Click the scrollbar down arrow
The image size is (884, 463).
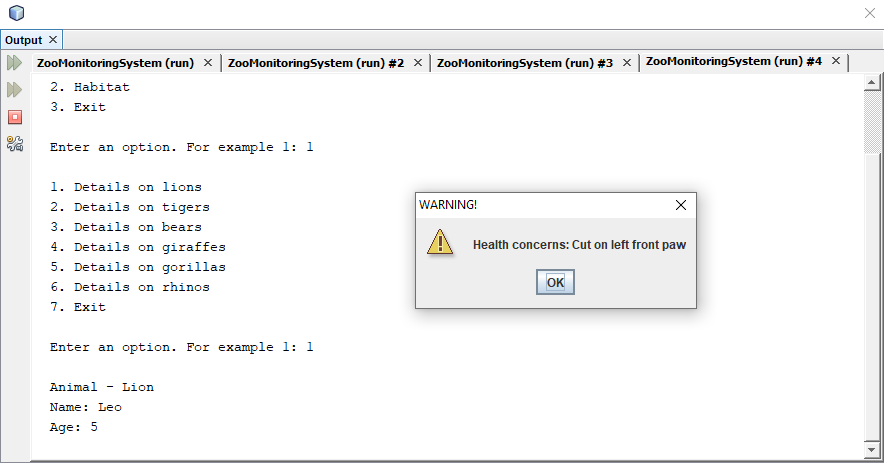pyautogui.click(x=872, y=449)
